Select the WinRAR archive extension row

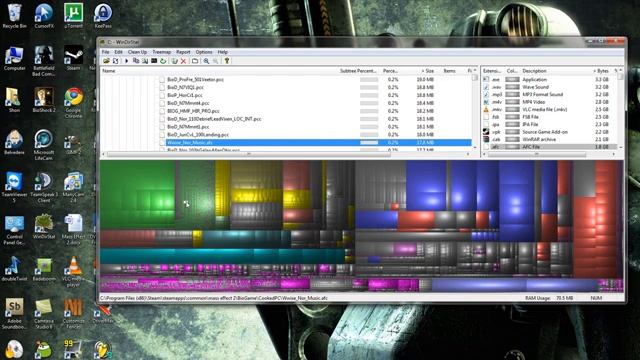[x=549, y=139]
